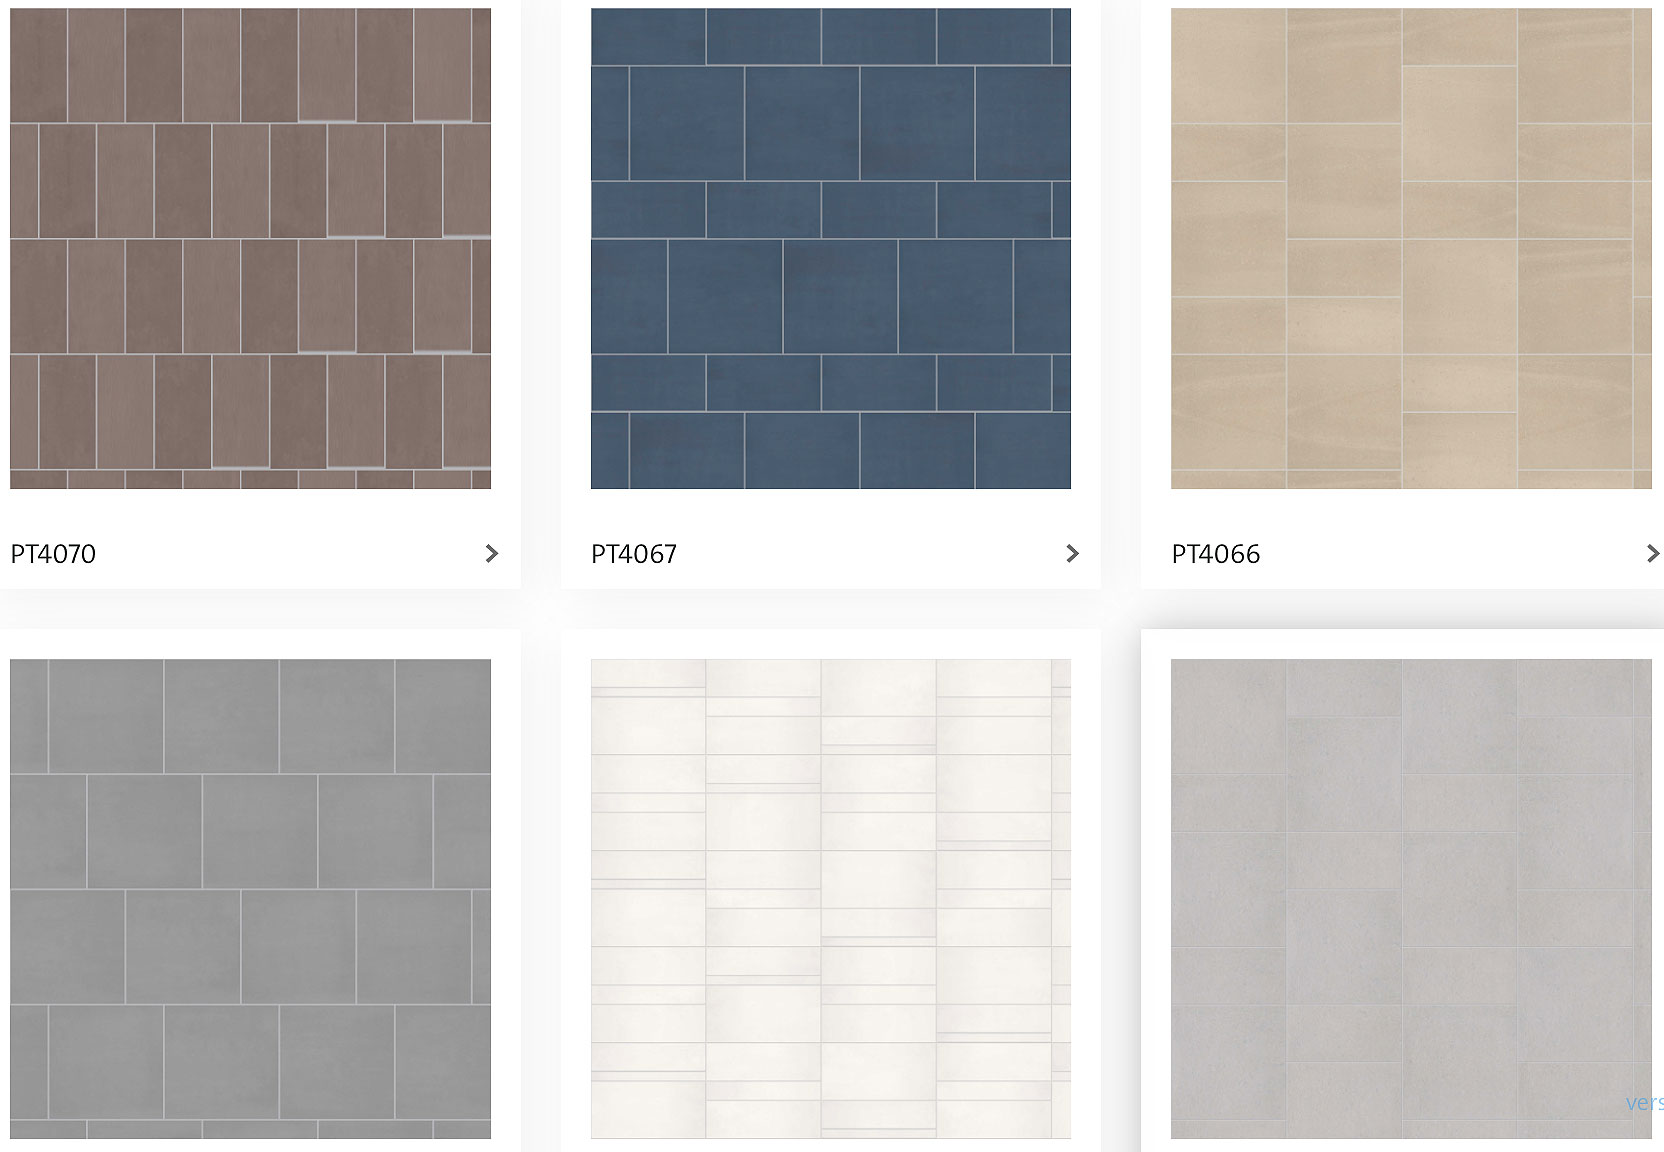This screenshot has width=1664, height=1152.
Task: Select the navy blue tile pattern image
Action: tap(831, 248)
